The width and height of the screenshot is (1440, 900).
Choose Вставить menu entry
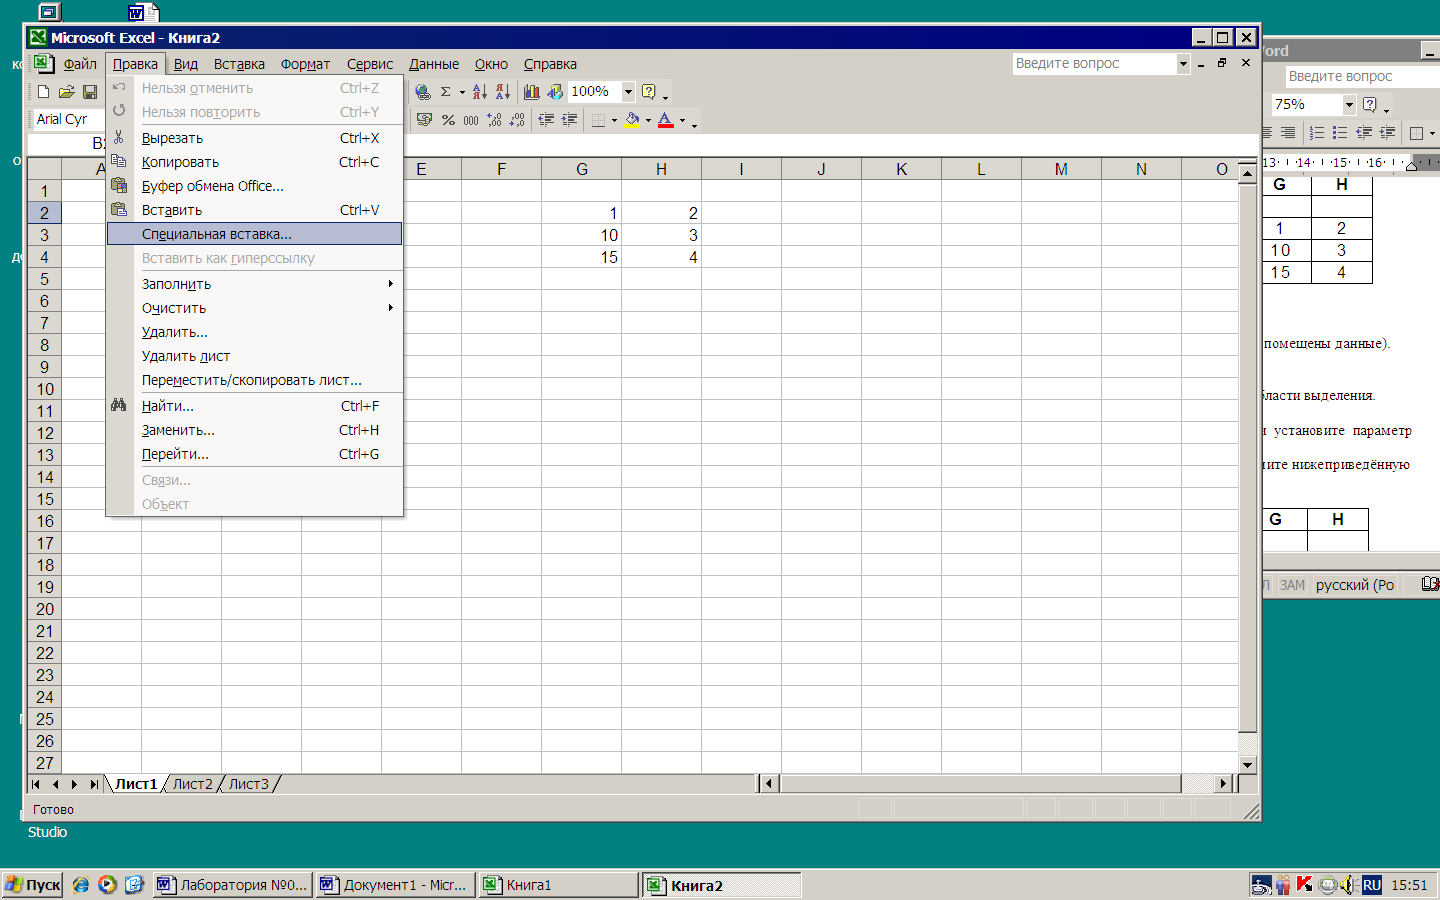tap(254, 210)
